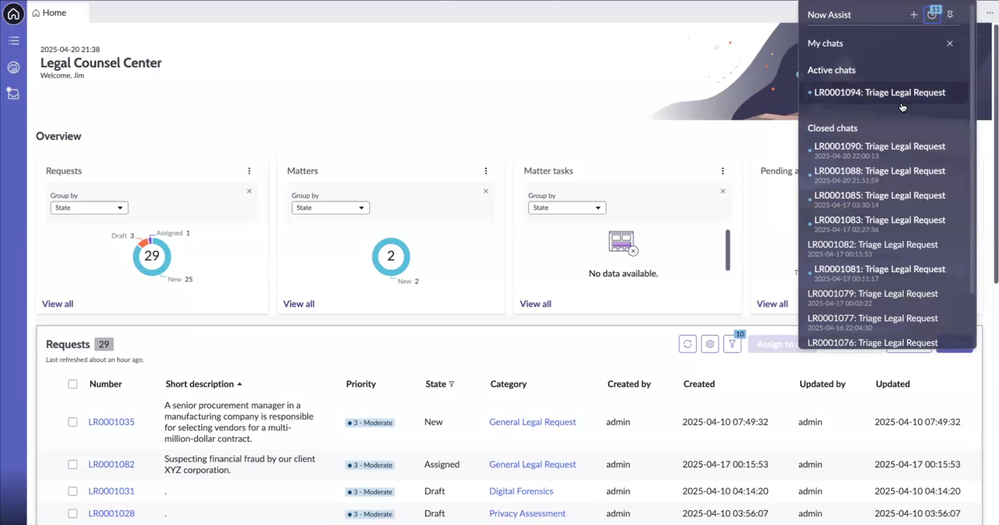Sort by the Created column header
This screenshot has width=999, height=525.
699,384
